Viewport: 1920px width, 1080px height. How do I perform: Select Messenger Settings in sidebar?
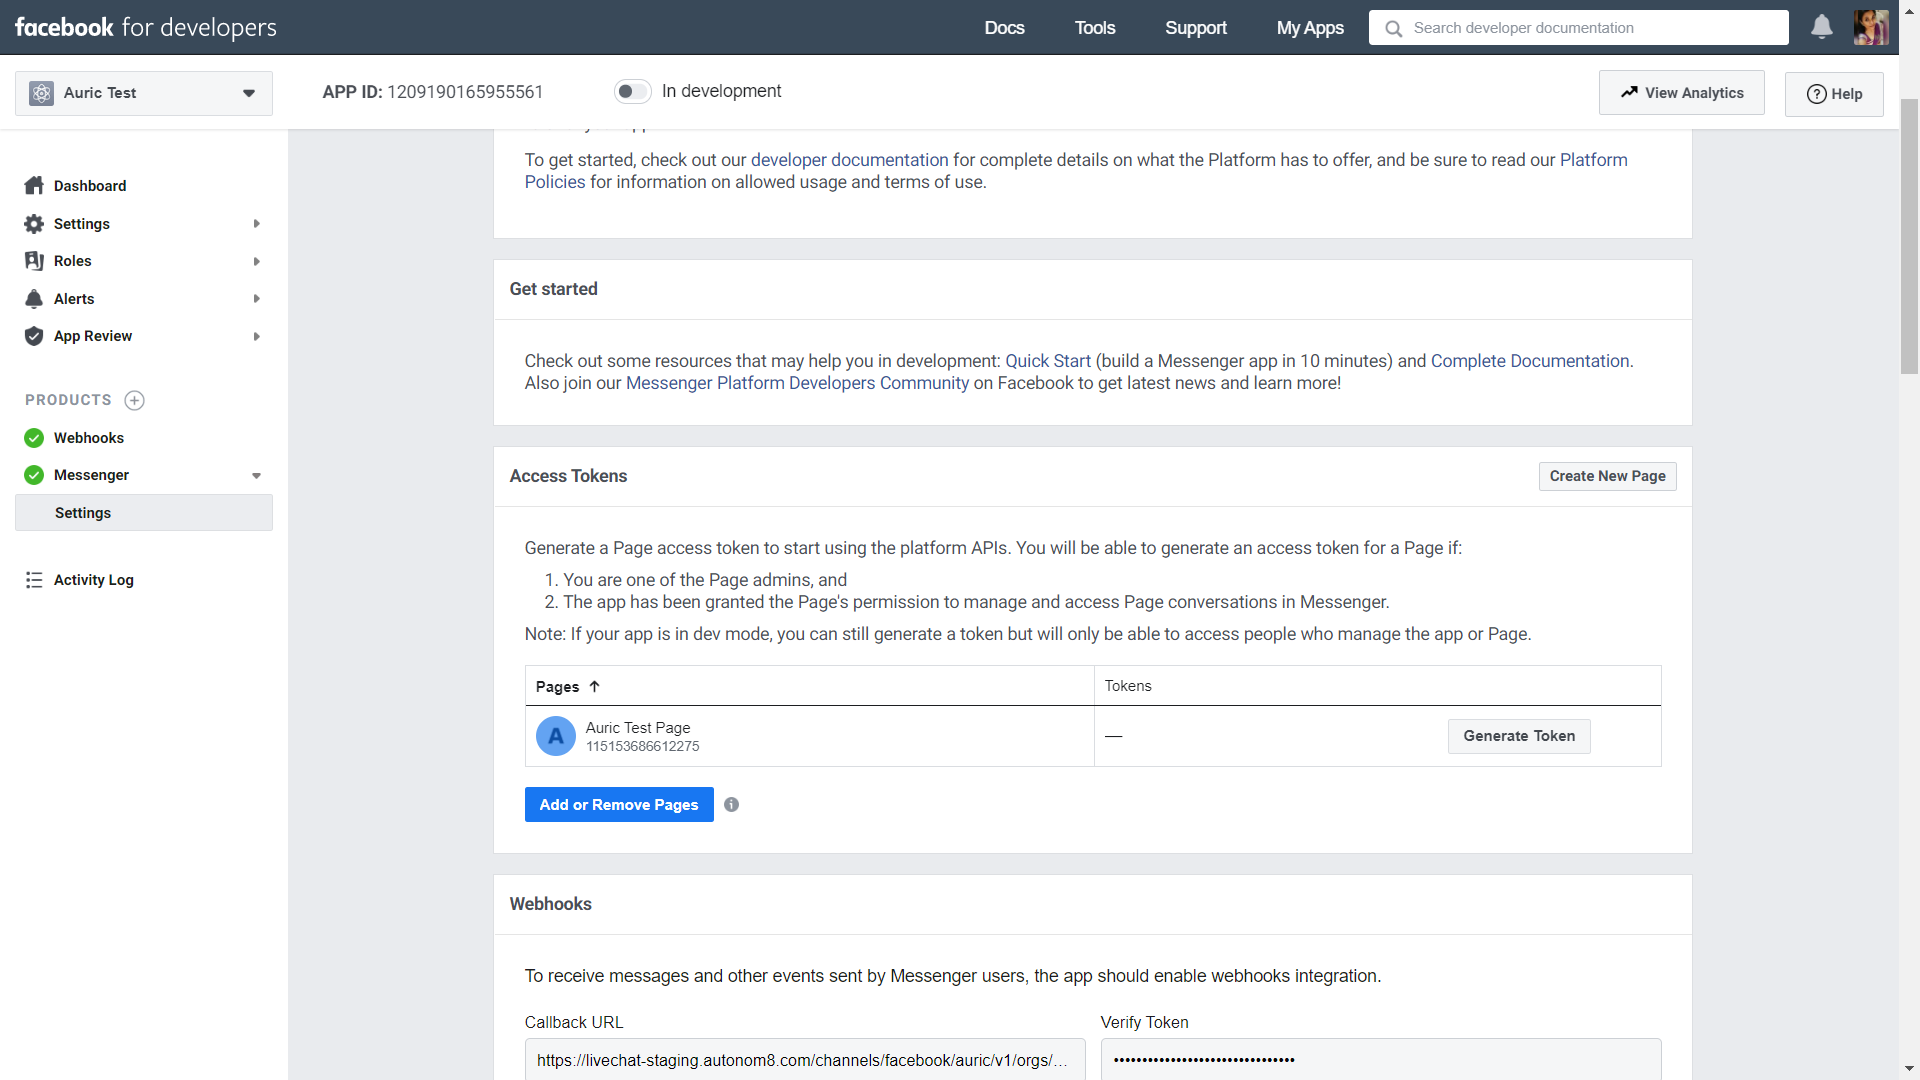click(144, 513)
